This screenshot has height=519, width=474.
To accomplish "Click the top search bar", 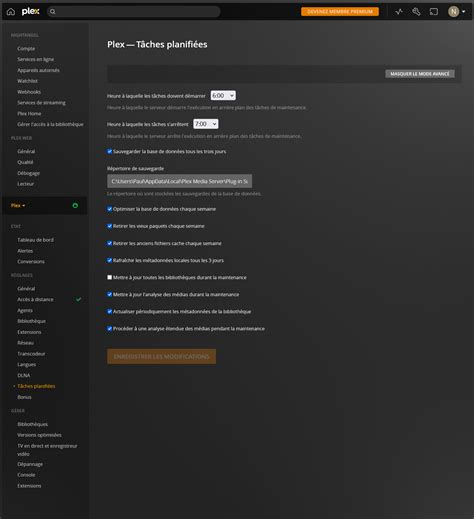I will [133, 12].
